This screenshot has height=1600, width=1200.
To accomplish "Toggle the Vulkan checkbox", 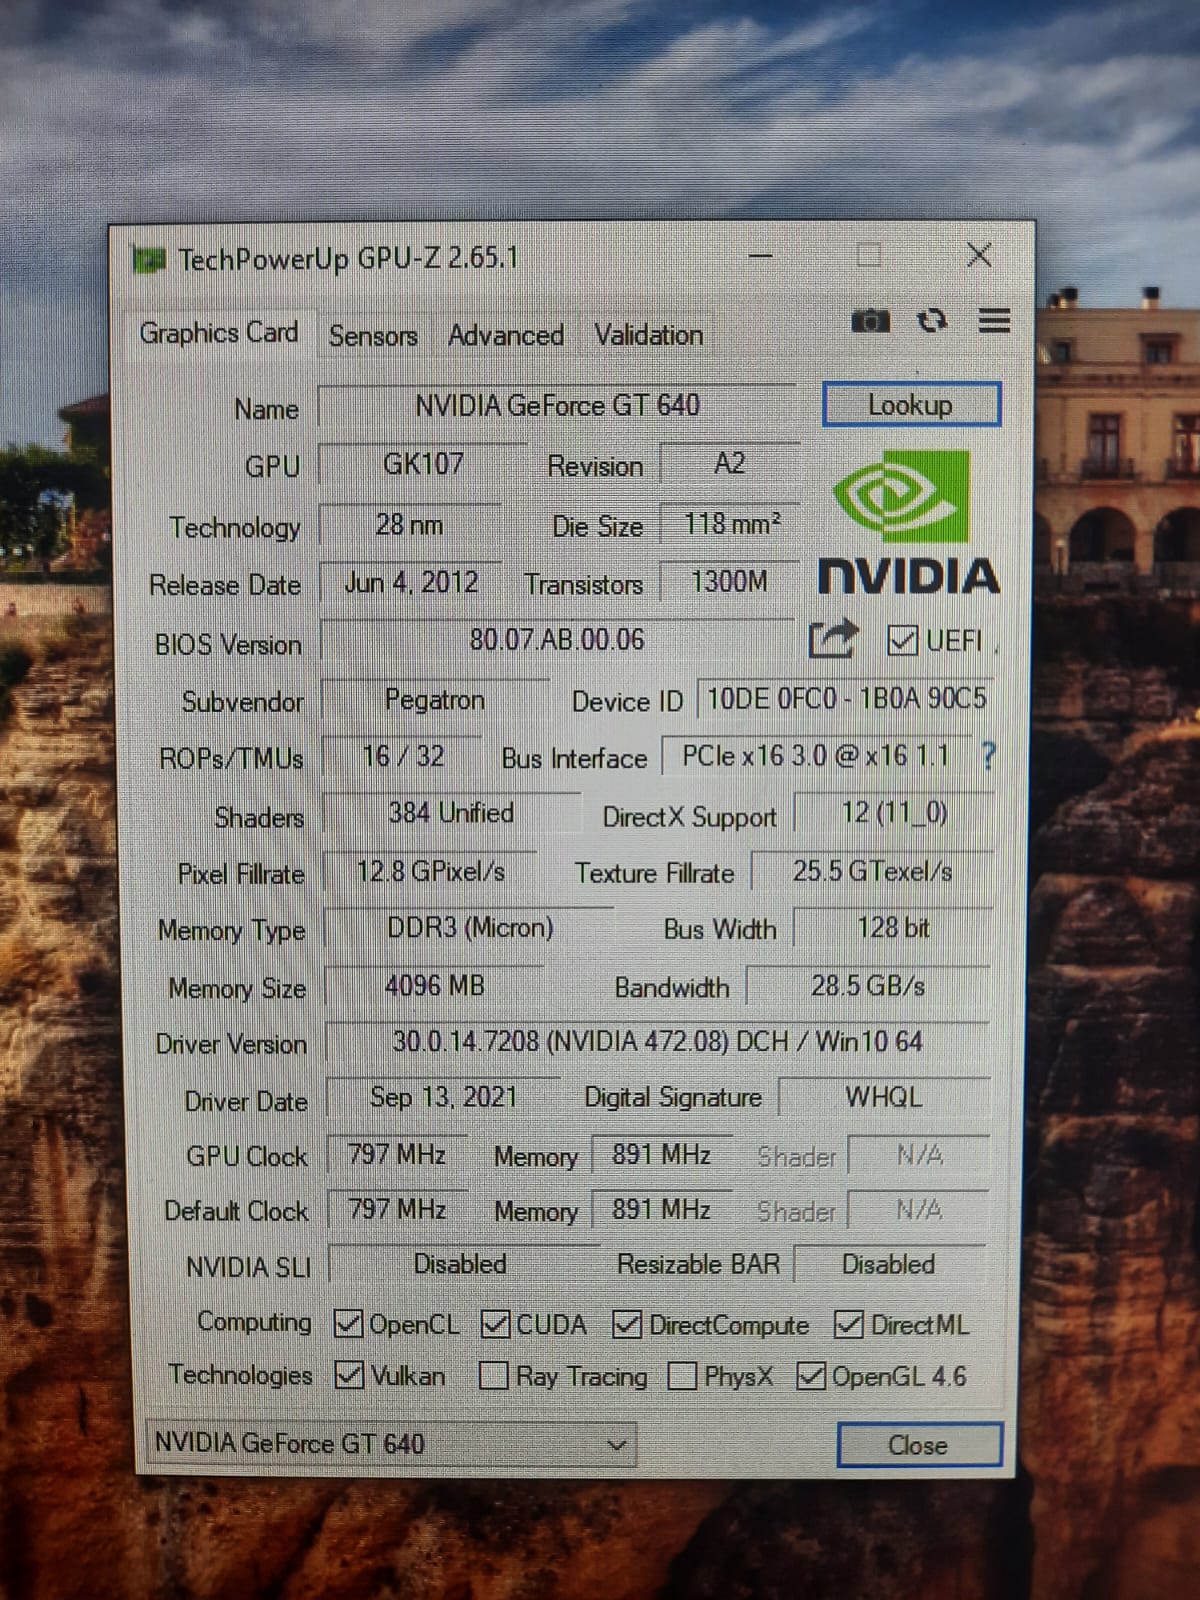I will point(349,1375).
